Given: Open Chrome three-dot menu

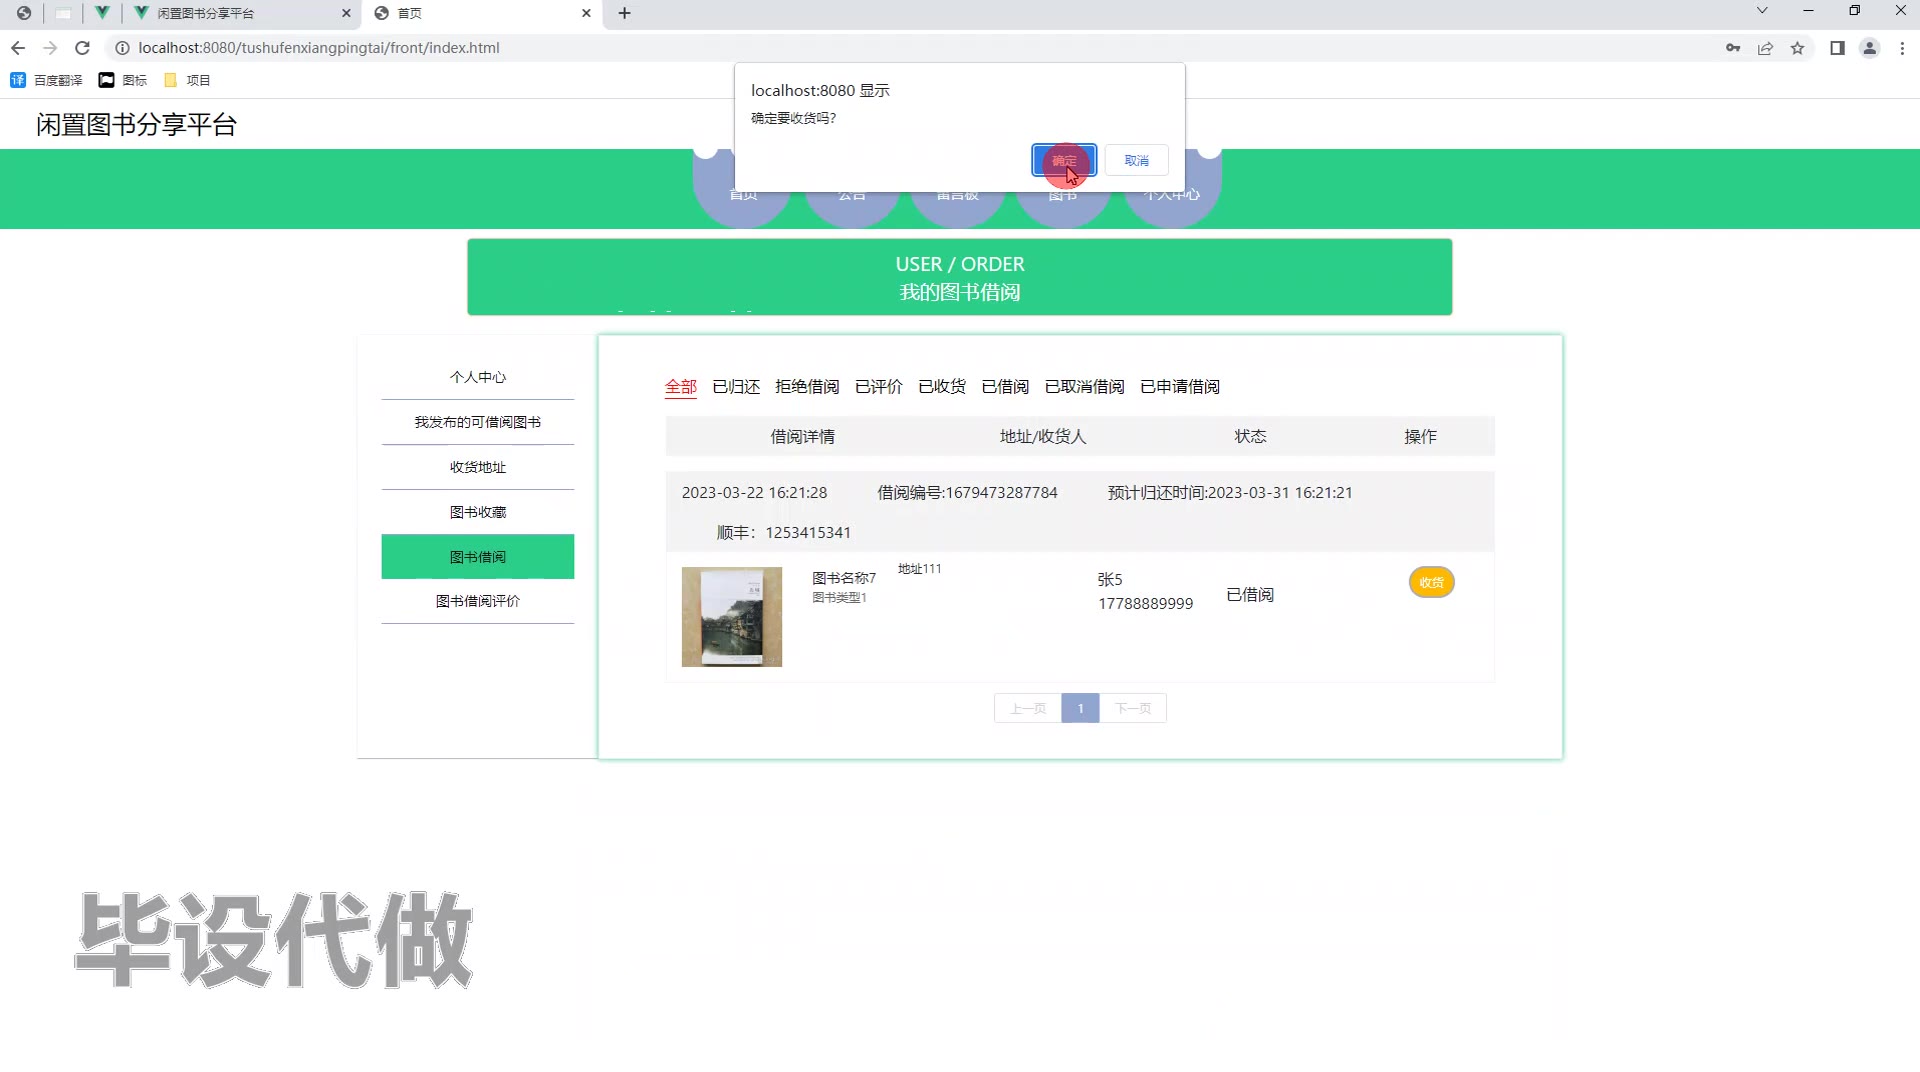Looking at the screenshot, I should pos(1902,48).
